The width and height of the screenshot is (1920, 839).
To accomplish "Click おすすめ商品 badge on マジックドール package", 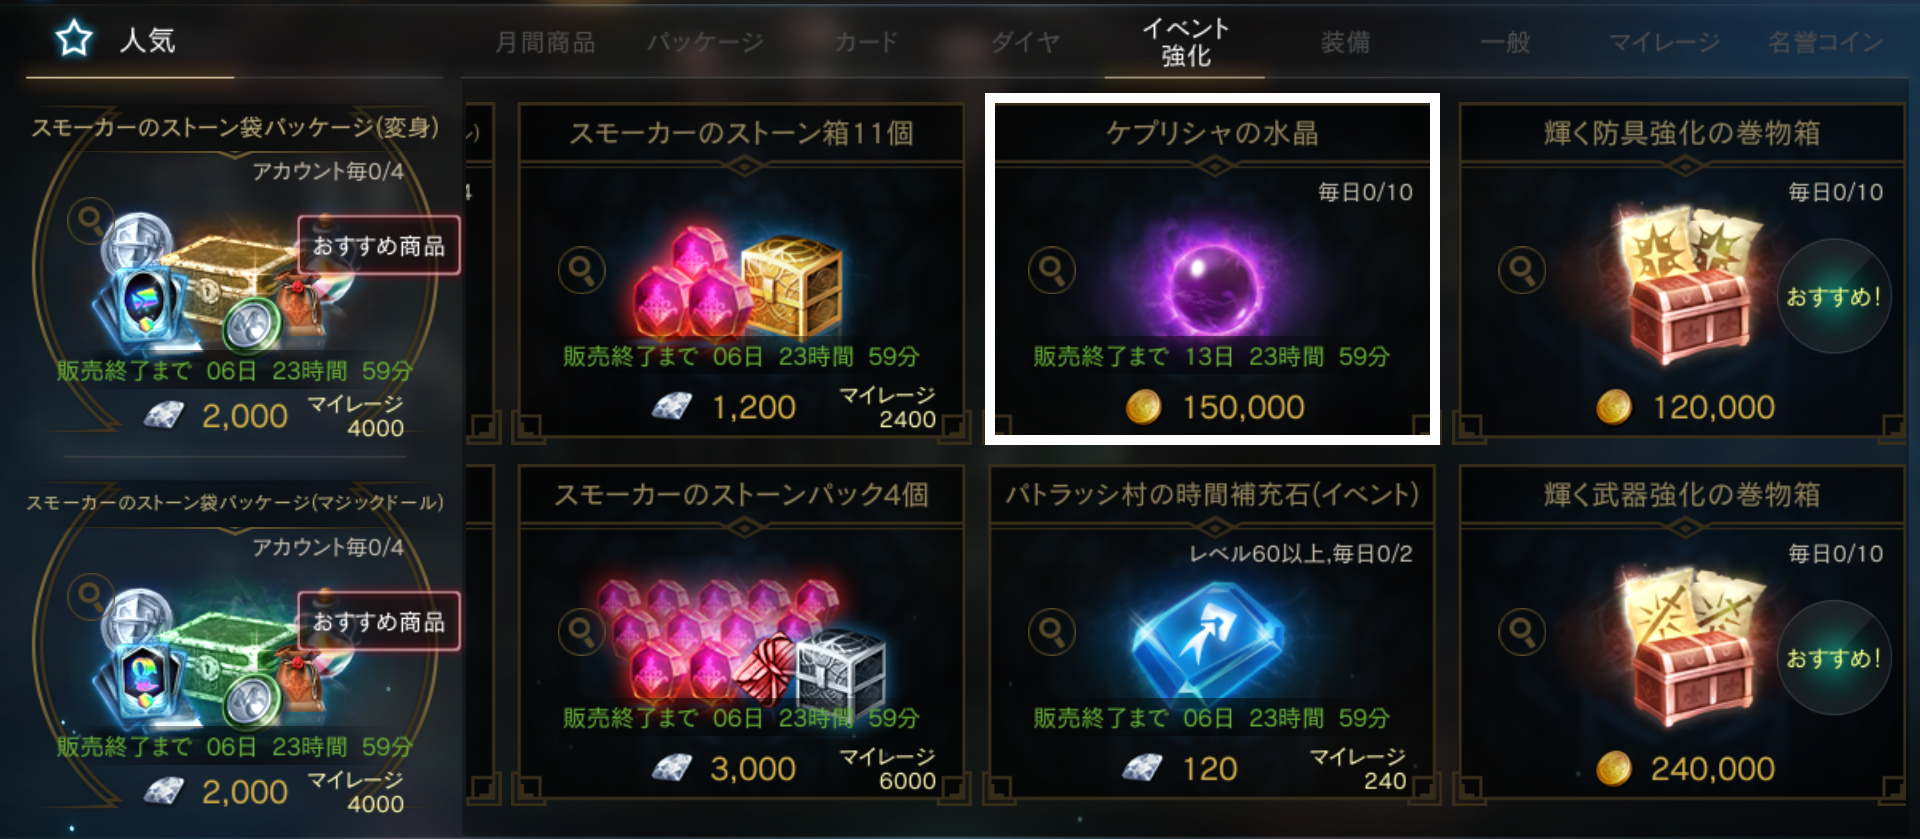I will click(379, 622).
